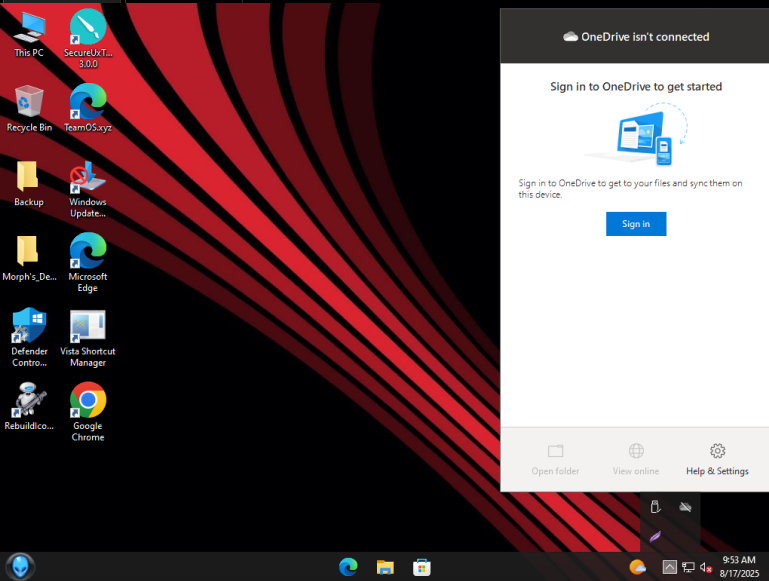Click the USB safely remove tray icon

655,507
